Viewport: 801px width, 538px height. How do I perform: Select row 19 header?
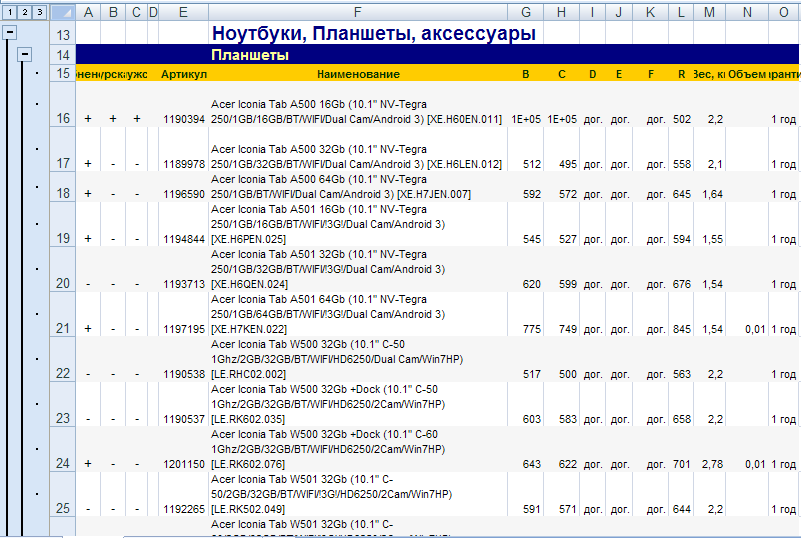[62, 224]
